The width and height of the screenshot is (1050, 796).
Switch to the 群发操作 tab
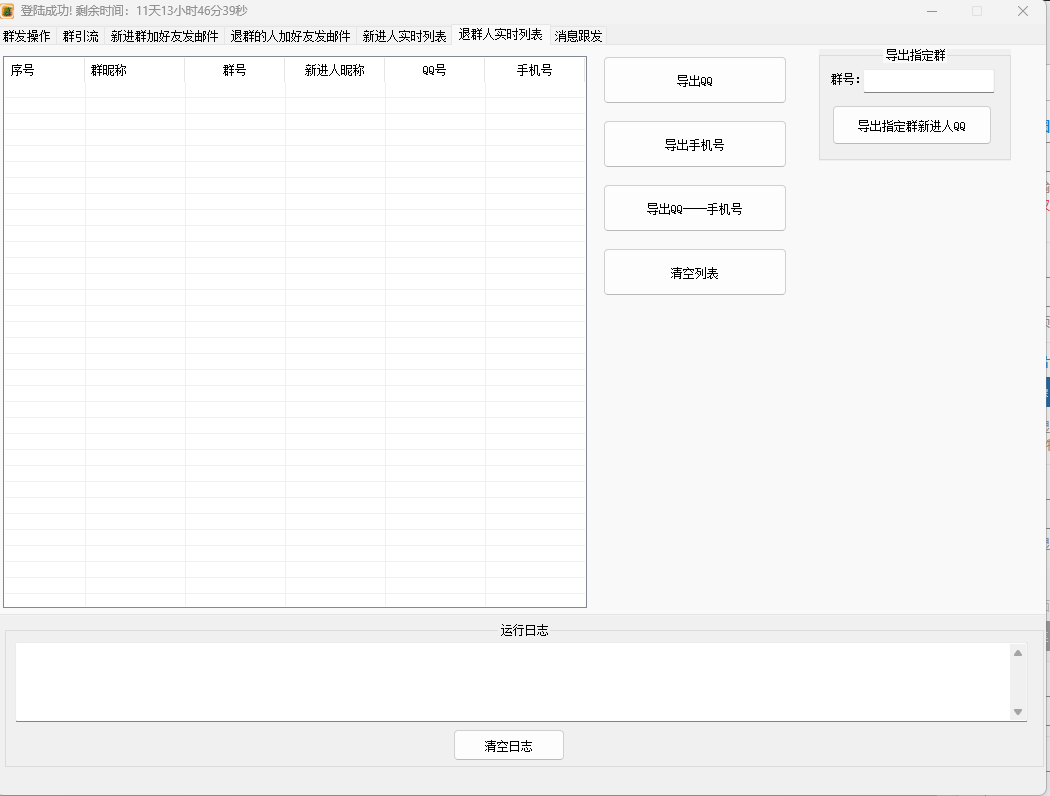coord(27,36)
